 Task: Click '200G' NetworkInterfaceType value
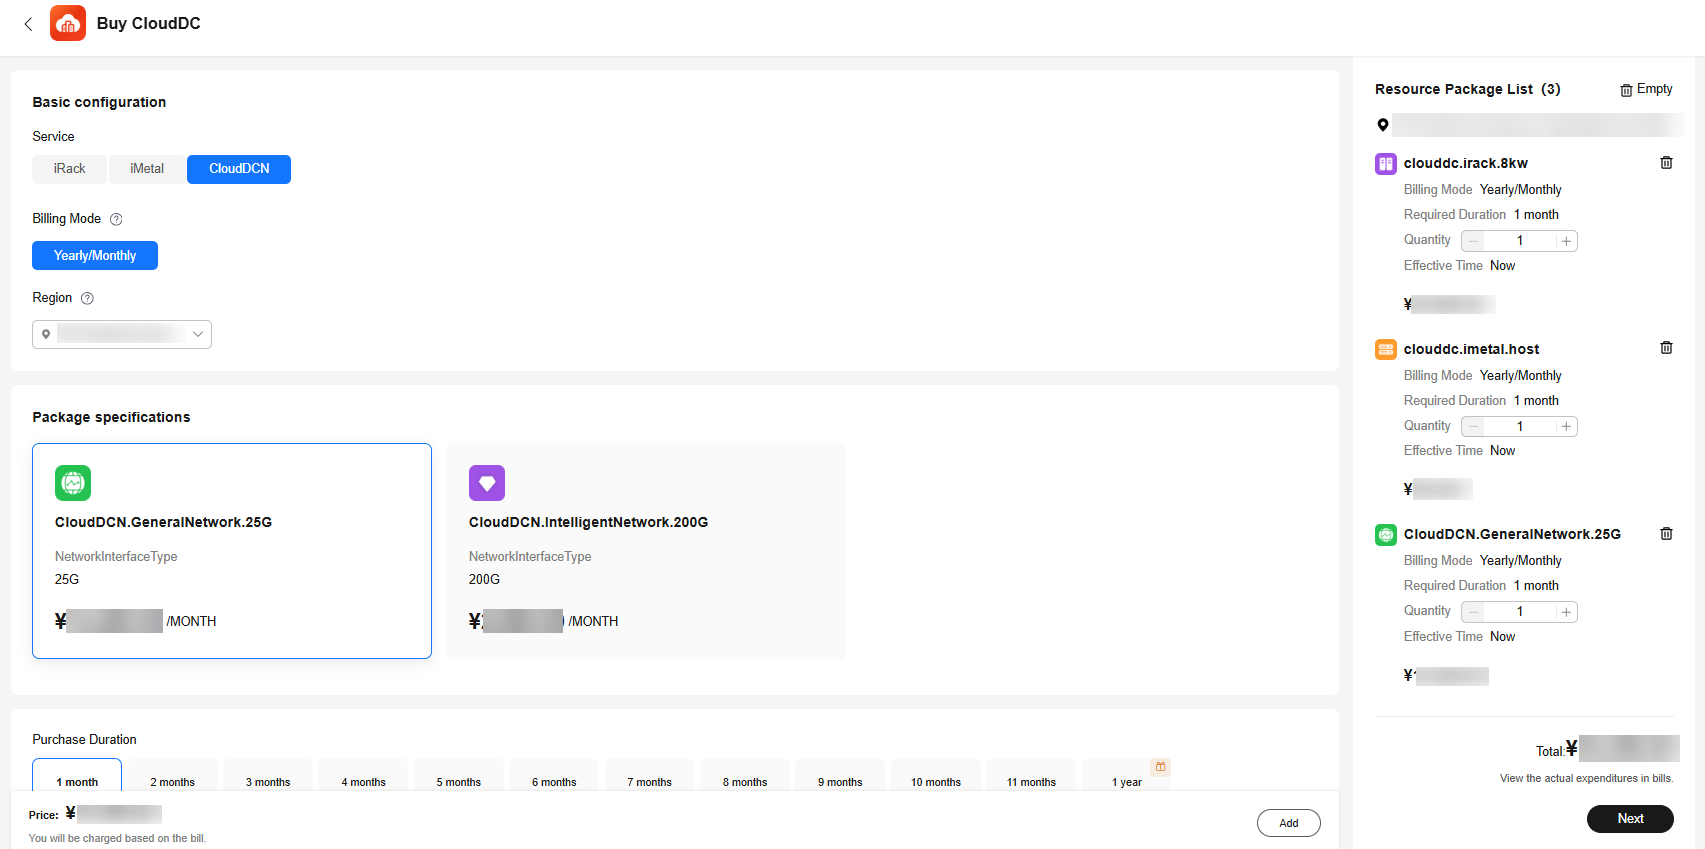coord(484,580)
